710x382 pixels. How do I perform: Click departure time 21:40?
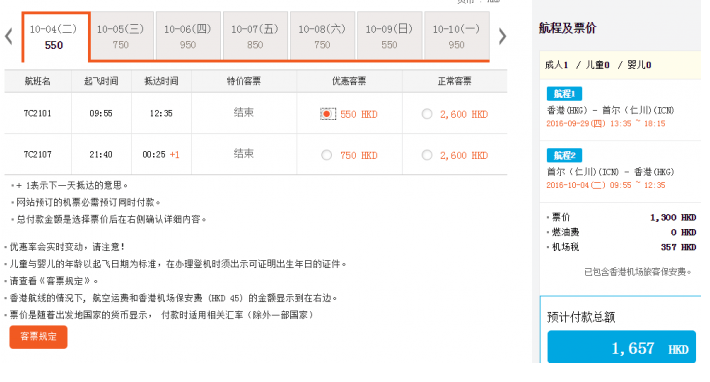(x=101, y=154)
